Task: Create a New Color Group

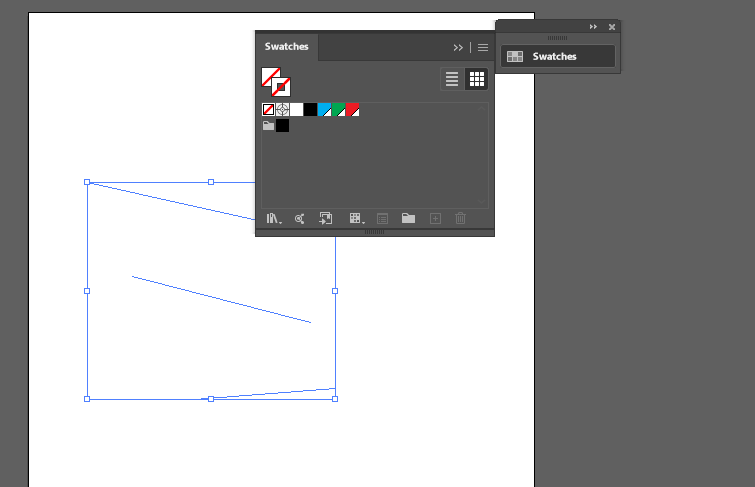Action: pyautogui.click(x=408, y=218)
